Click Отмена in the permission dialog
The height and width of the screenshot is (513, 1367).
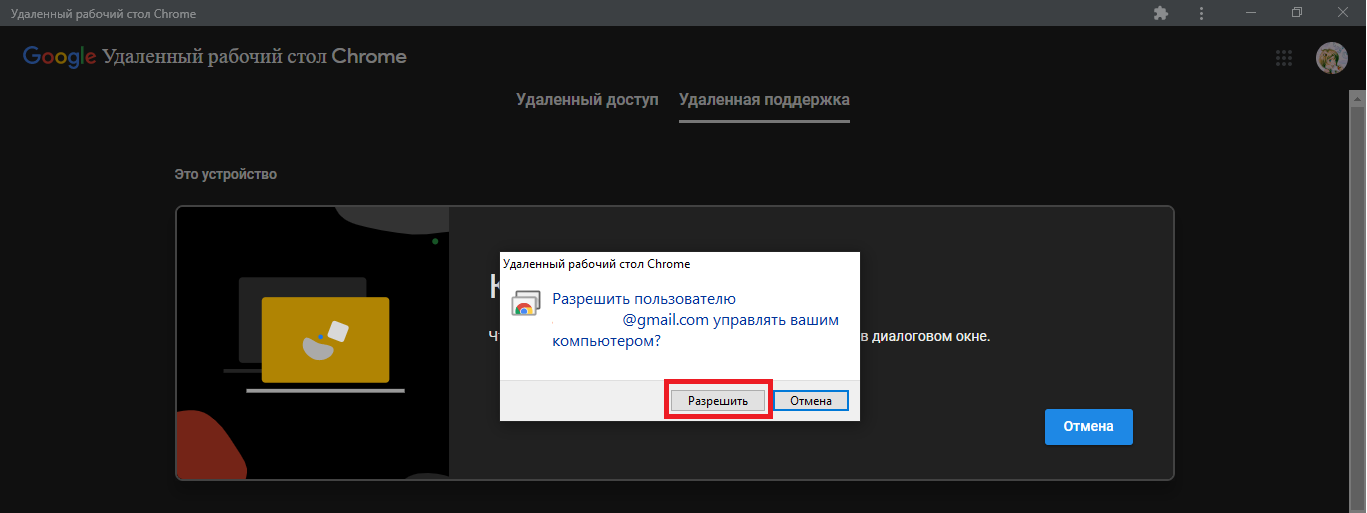811,401
